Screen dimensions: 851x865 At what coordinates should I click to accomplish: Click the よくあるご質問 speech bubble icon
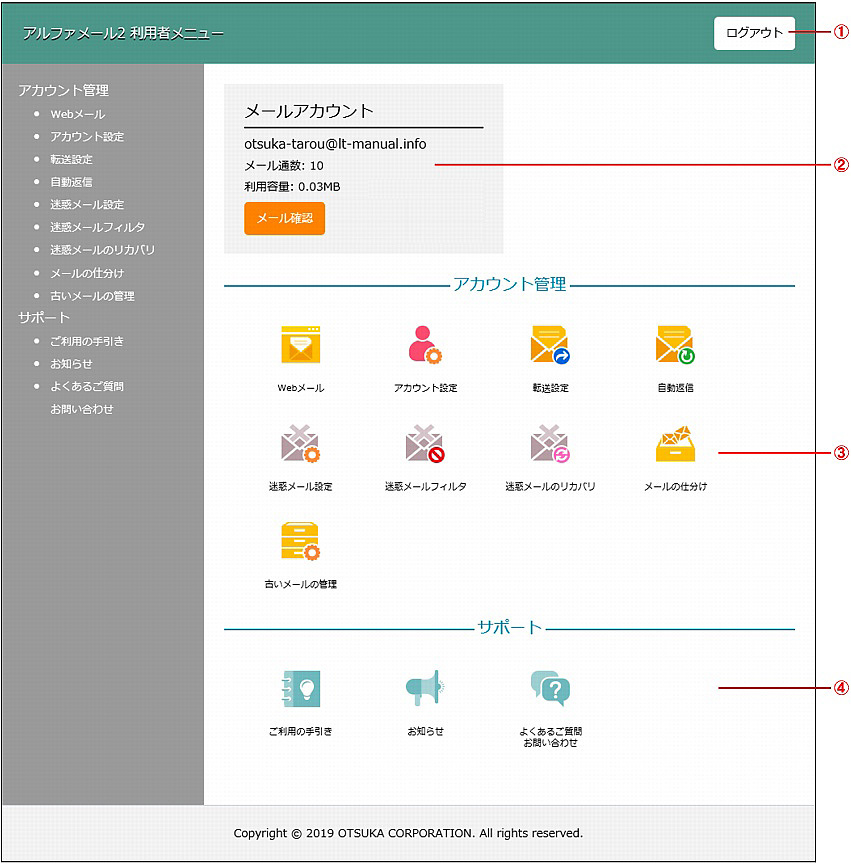(550, 688)
